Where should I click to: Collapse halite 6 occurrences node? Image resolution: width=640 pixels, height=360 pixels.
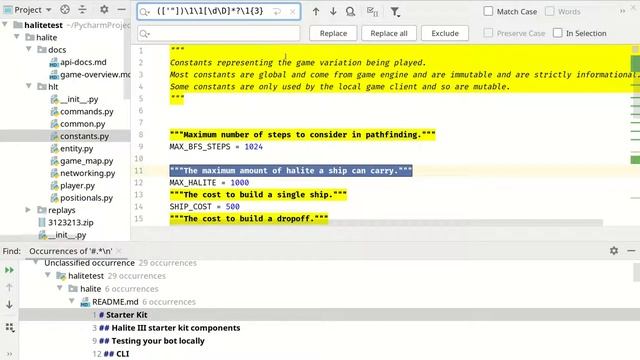(60, 289)
